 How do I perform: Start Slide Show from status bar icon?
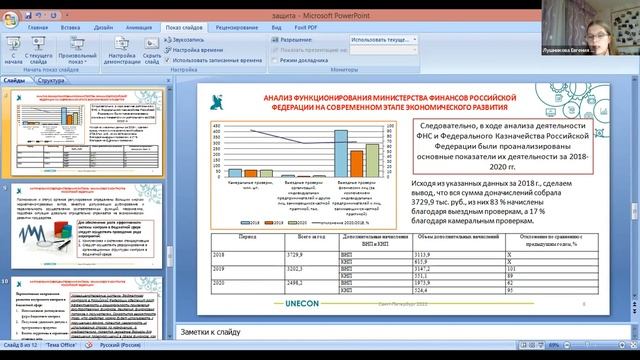tap(541, 345)
